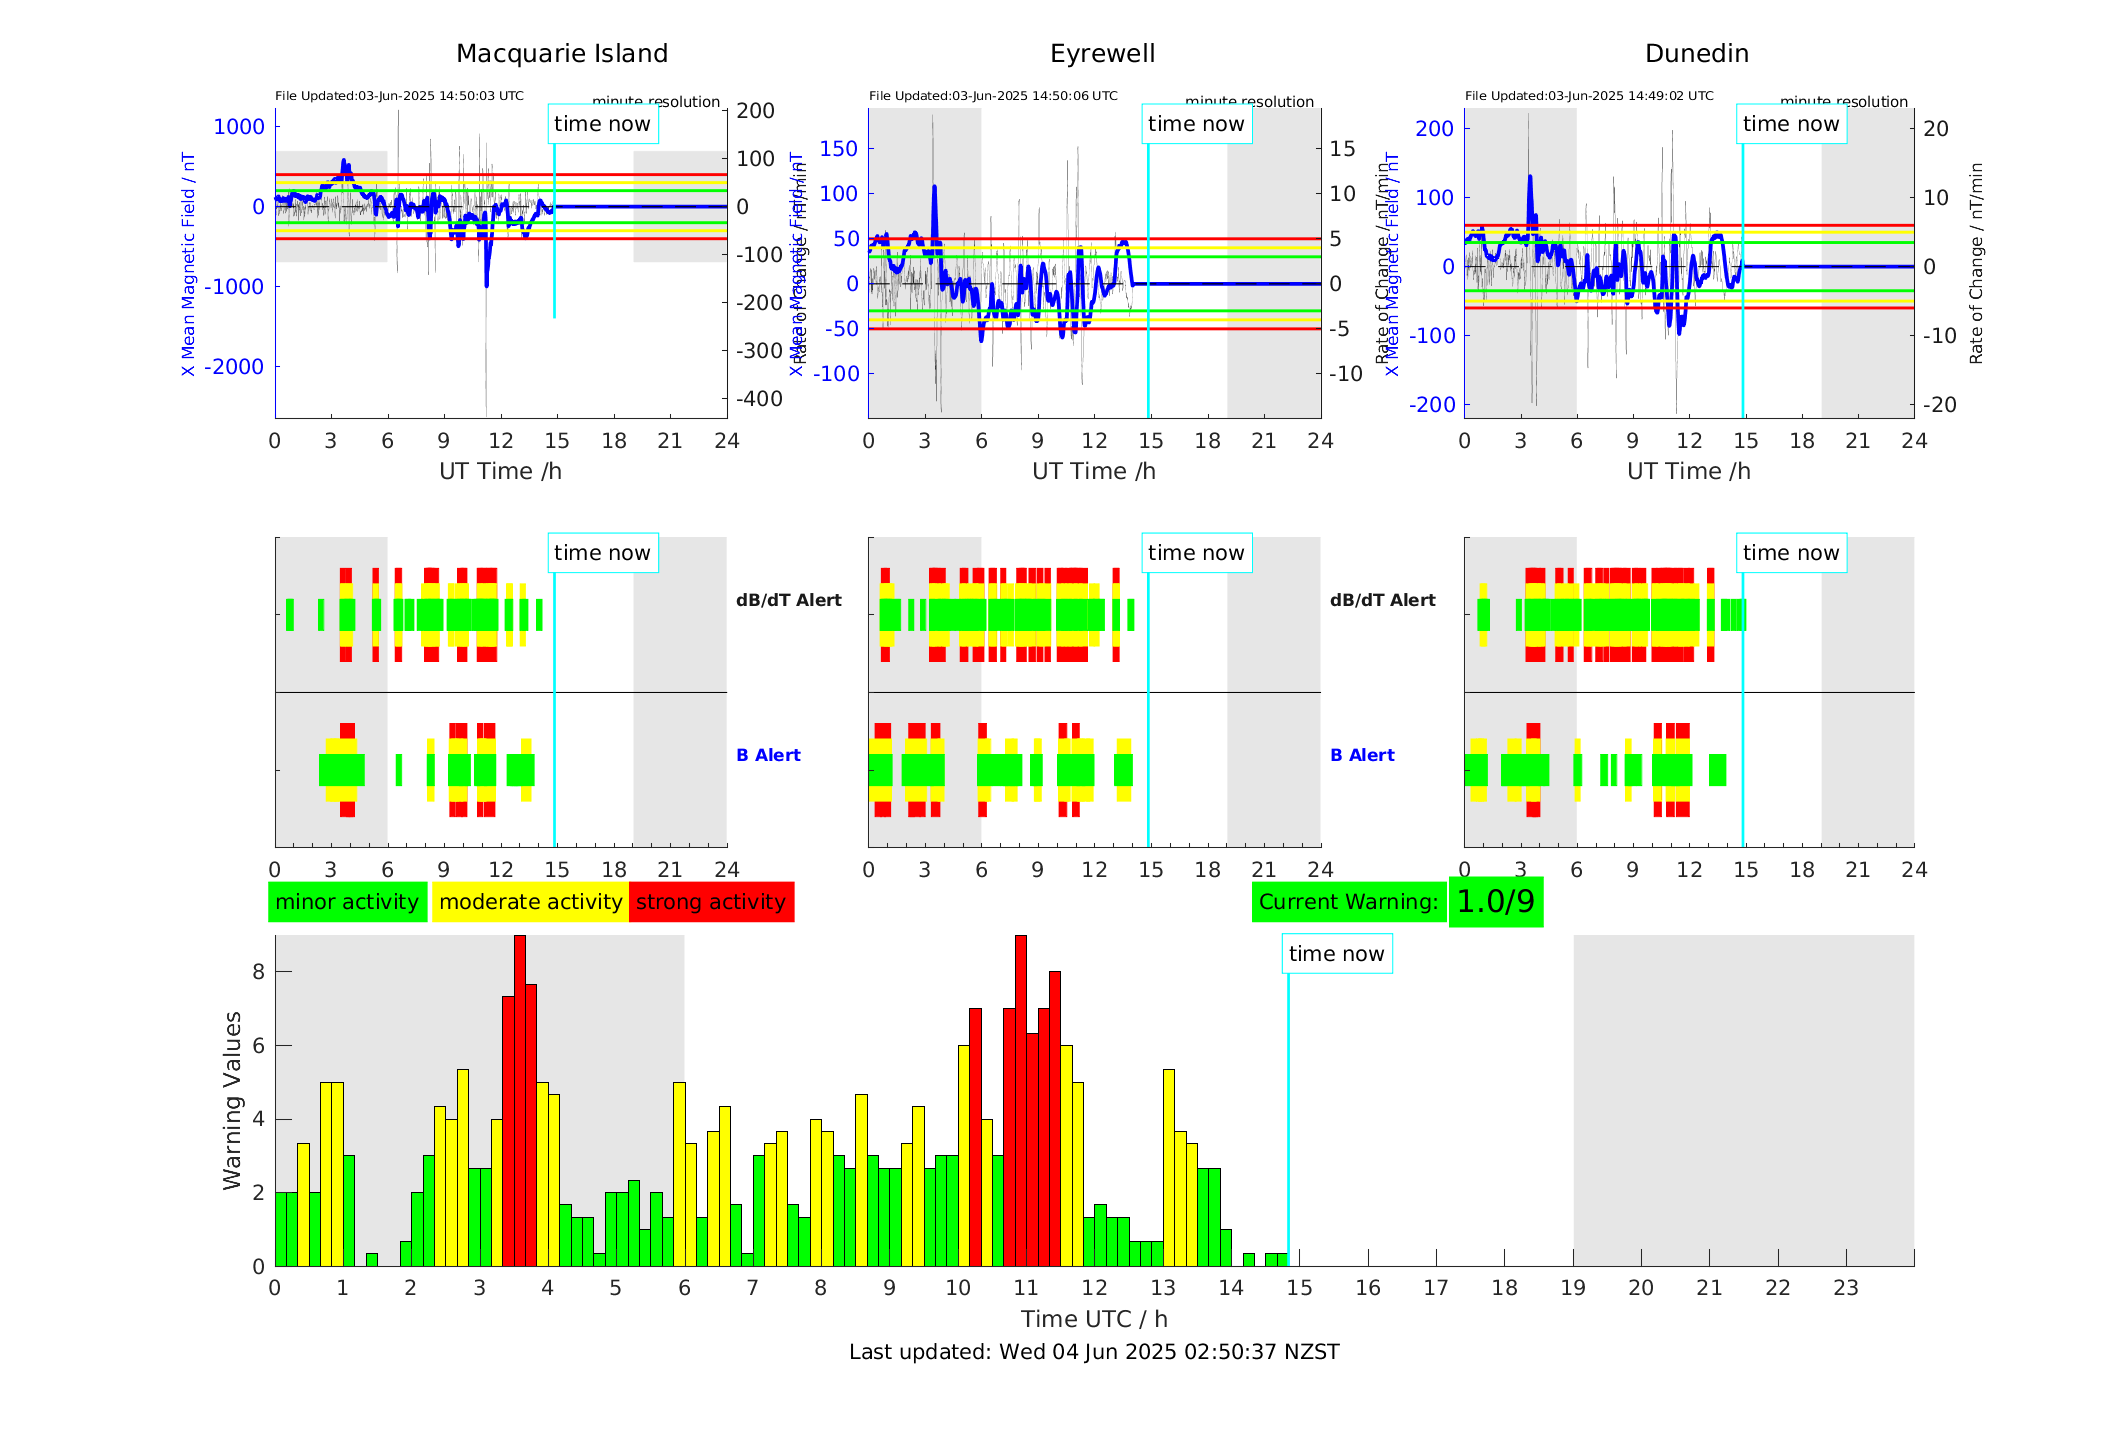Click the Time UTC / h axis label
The width and height of the screenshot is (2117, 1437).
click(1094, 1319)
